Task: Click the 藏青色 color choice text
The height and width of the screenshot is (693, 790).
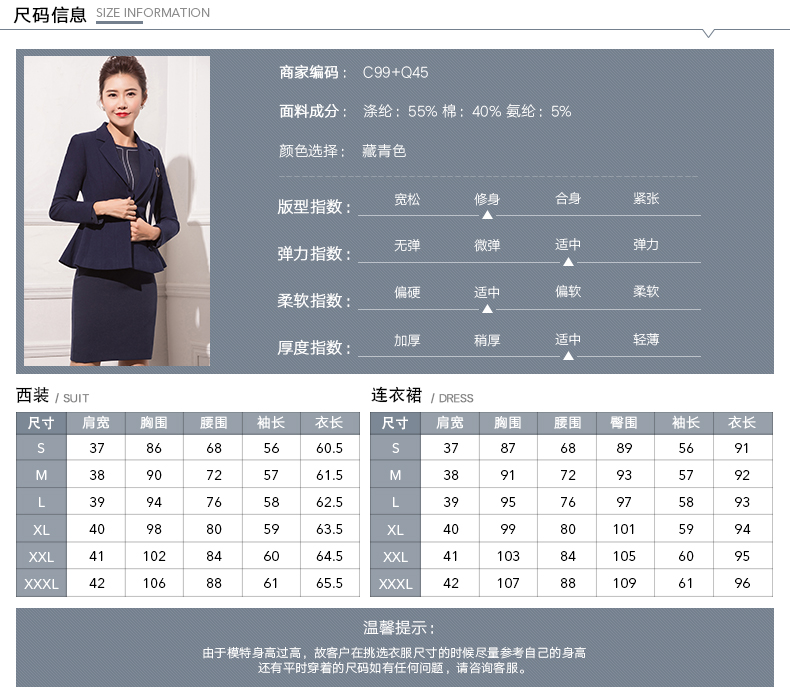Action: pos(384,151)
